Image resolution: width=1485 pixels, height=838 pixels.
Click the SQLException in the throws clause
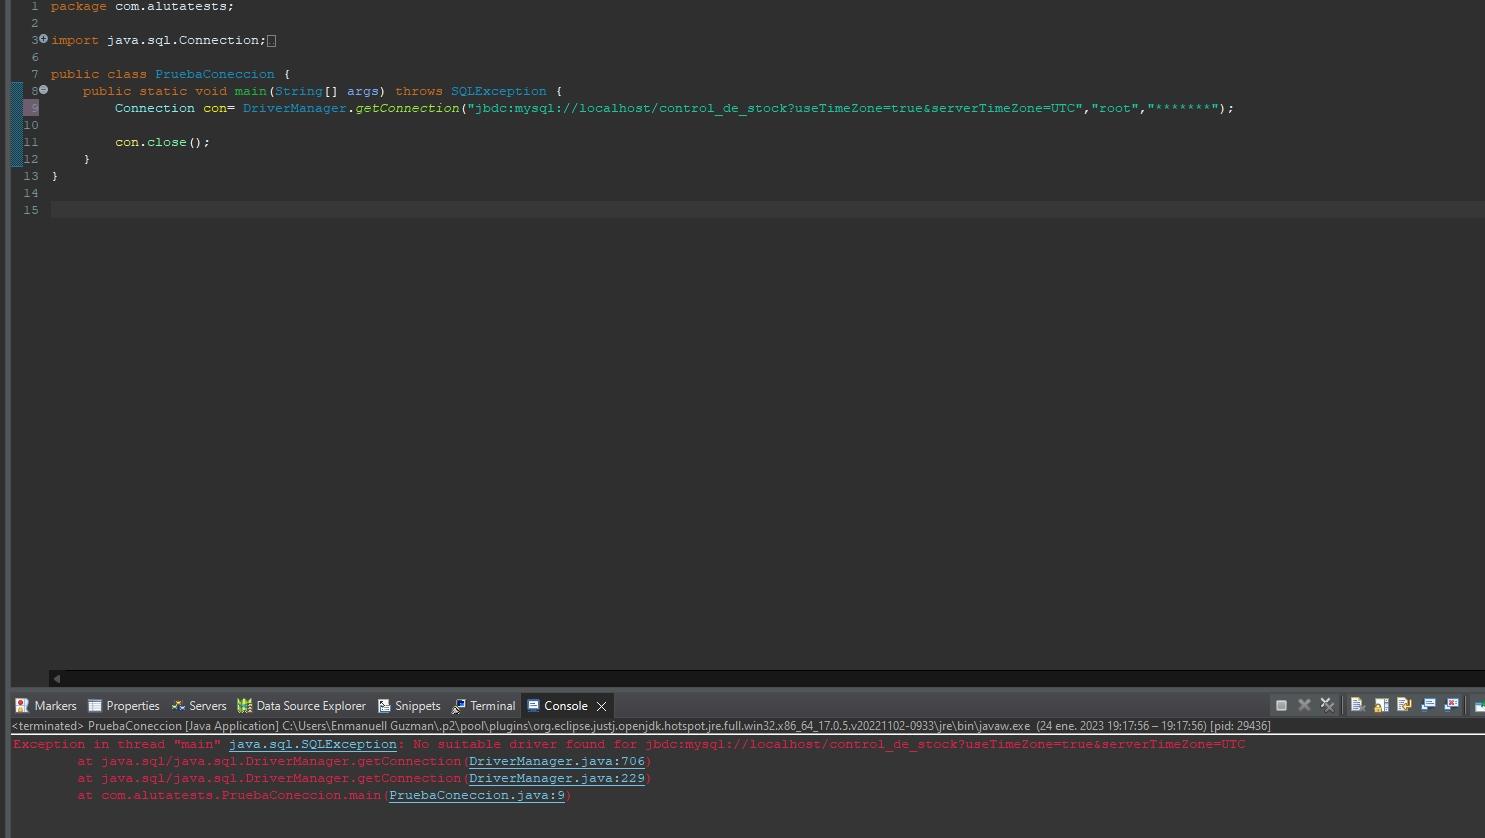click(x=499, y=91)
